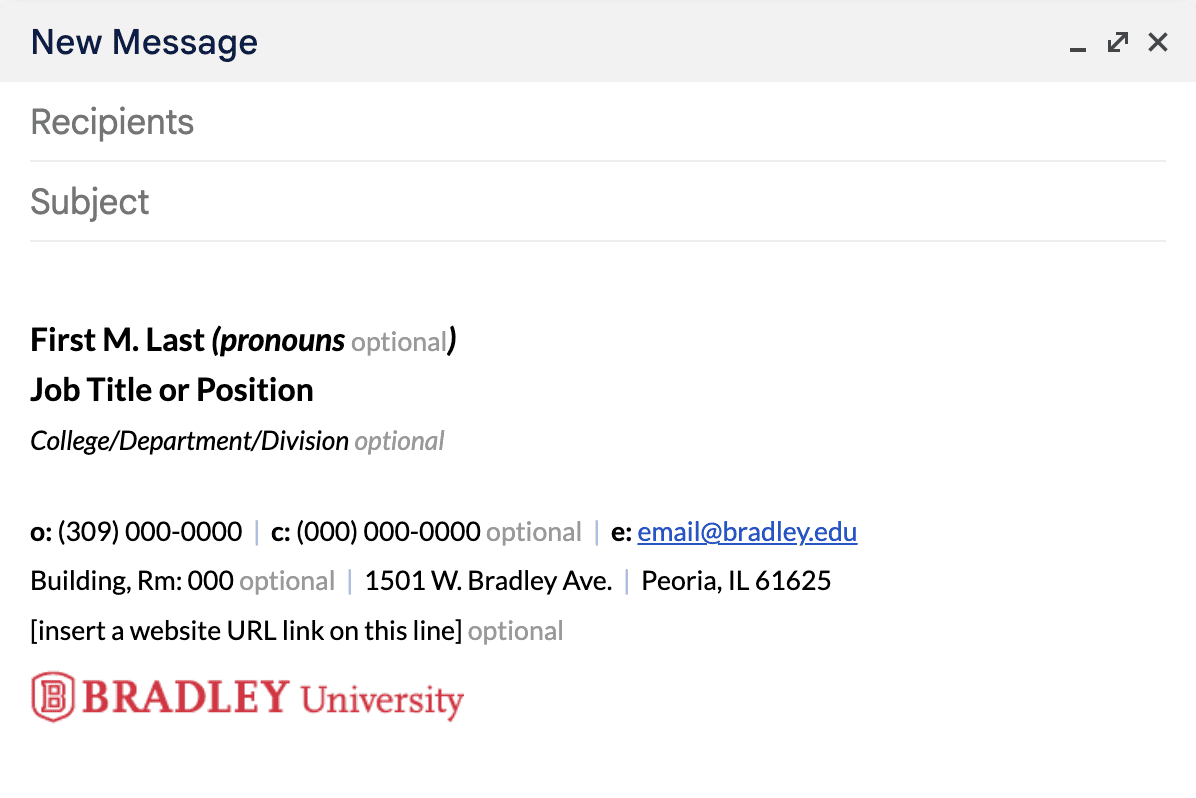1196x798 pixels.
Task: Minimize the New Message window
Action: click(1078, 44)
